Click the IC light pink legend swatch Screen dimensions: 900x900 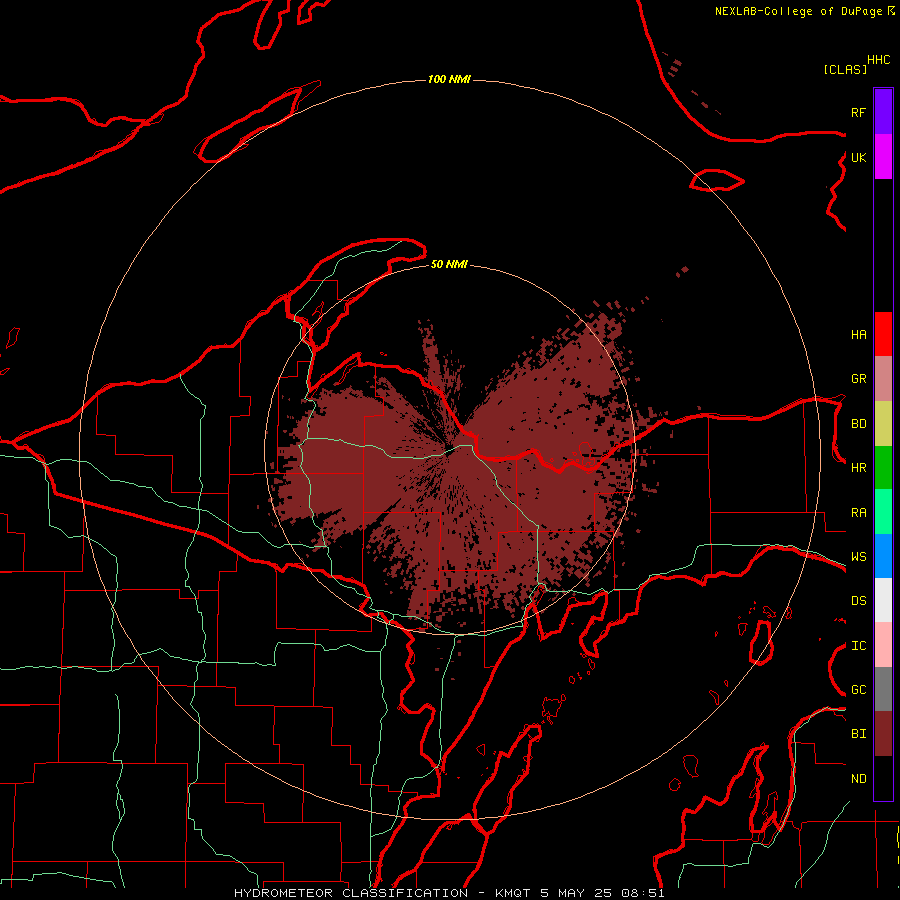883,645
